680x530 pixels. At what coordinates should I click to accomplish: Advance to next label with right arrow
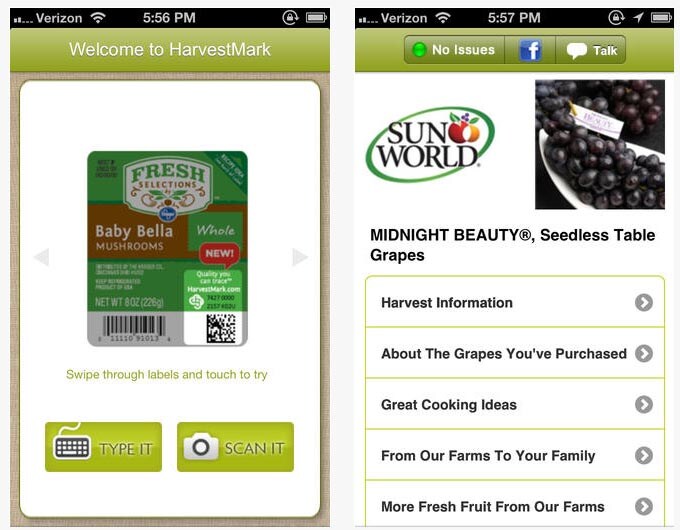click(x=300, y=257)
